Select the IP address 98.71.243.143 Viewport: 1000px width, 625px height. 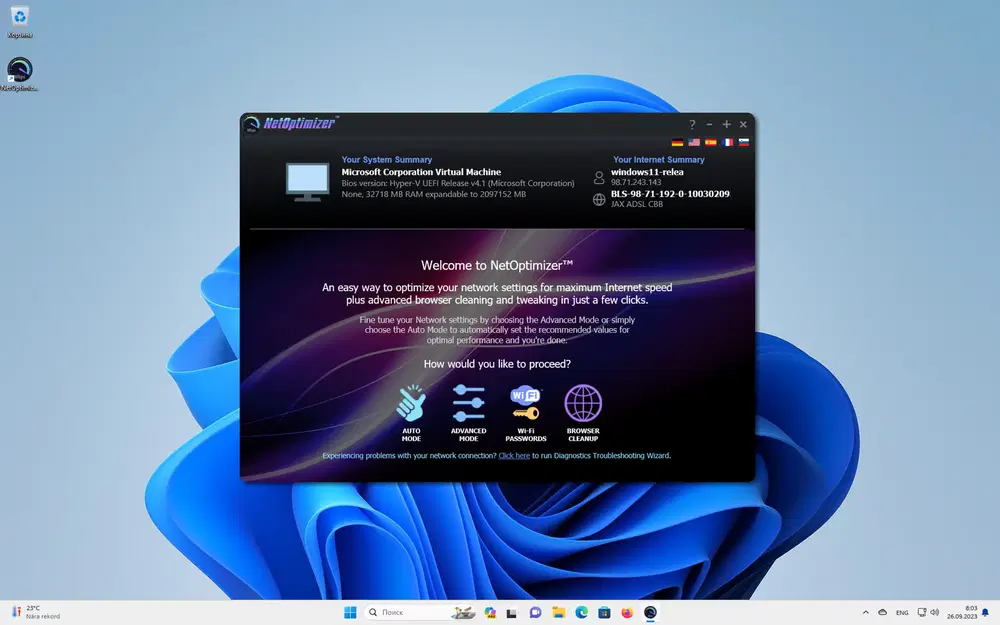click(x=636, y=182)
